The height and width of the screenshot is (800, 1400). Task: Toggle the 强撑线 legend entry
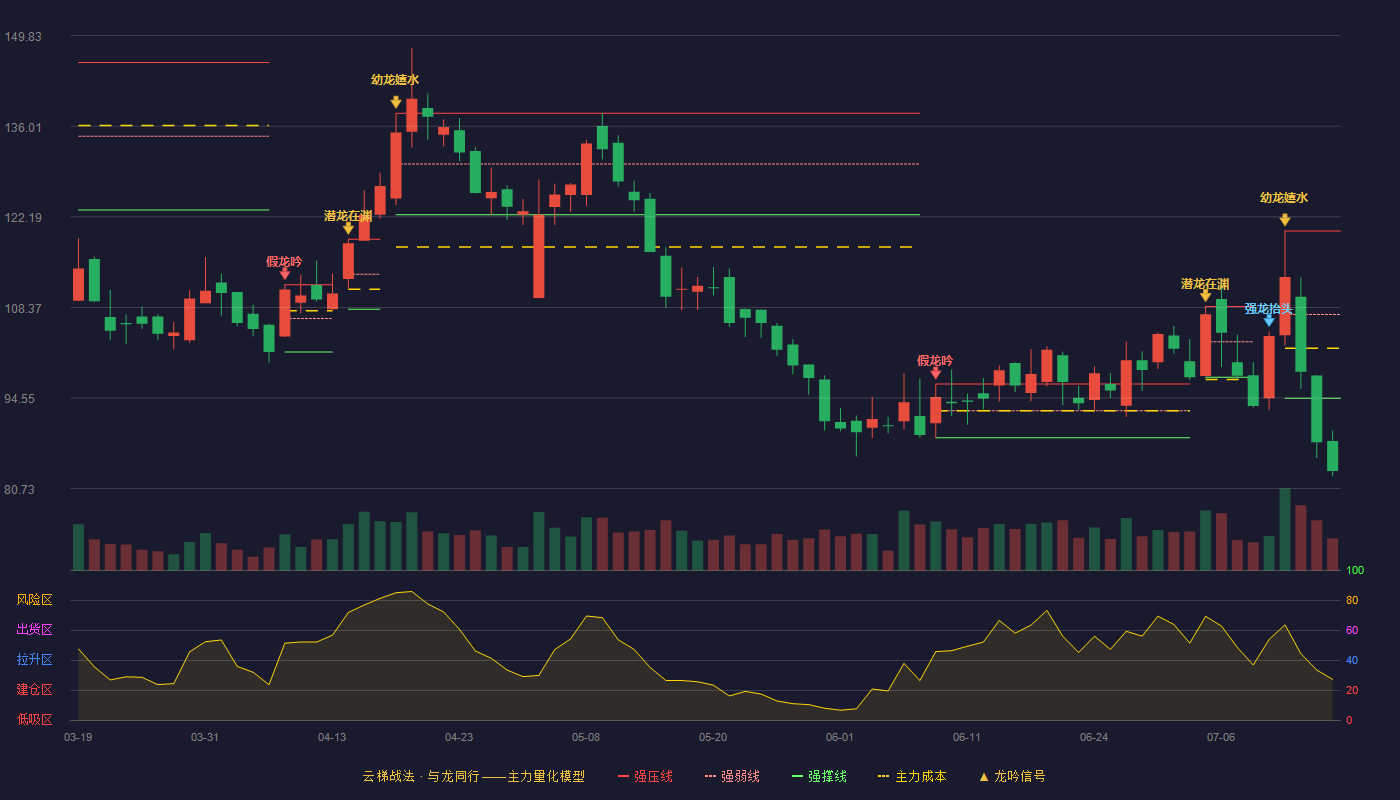(x=820, y=776)
